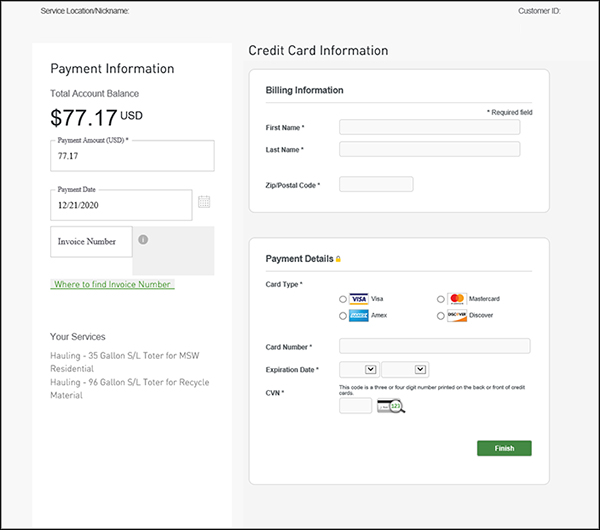Click the Amex card logo

click(x=359, y=315)
